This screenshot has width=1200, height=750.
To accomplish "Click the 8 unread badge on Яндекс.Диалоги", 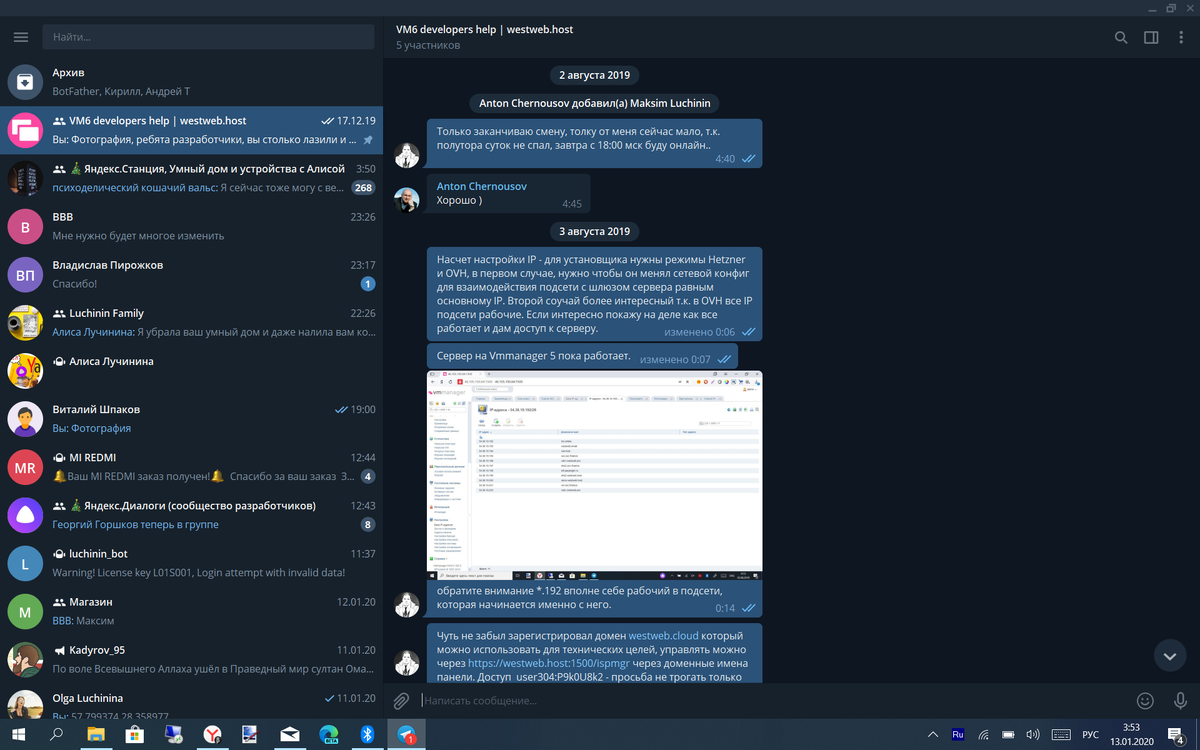I will [368, 524].
